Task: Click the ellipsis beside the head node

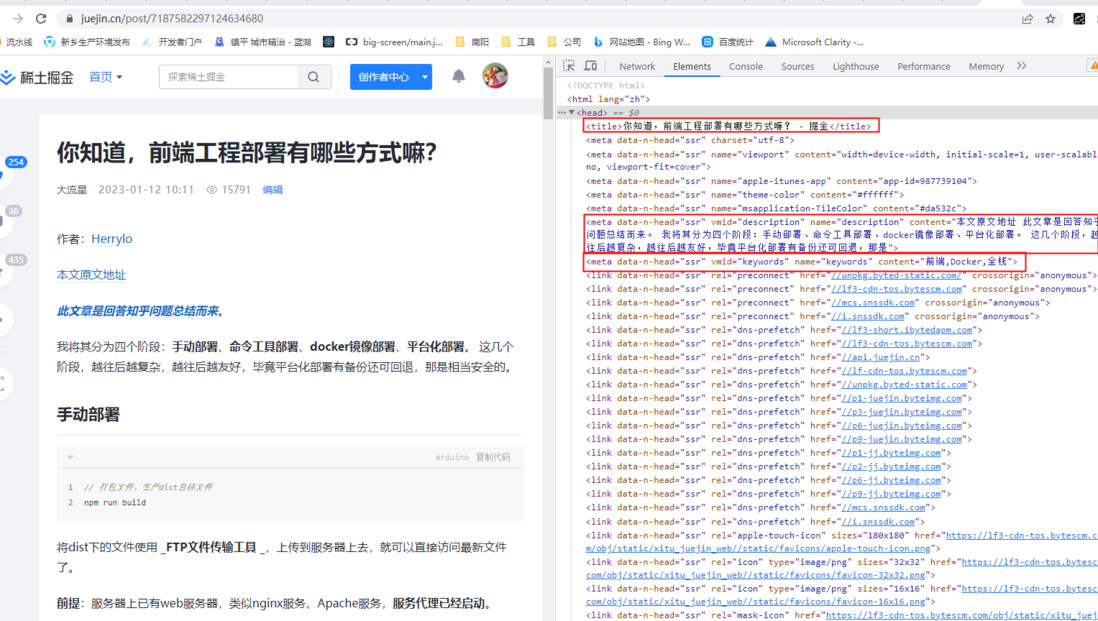Action: click(x=562, y=112)
